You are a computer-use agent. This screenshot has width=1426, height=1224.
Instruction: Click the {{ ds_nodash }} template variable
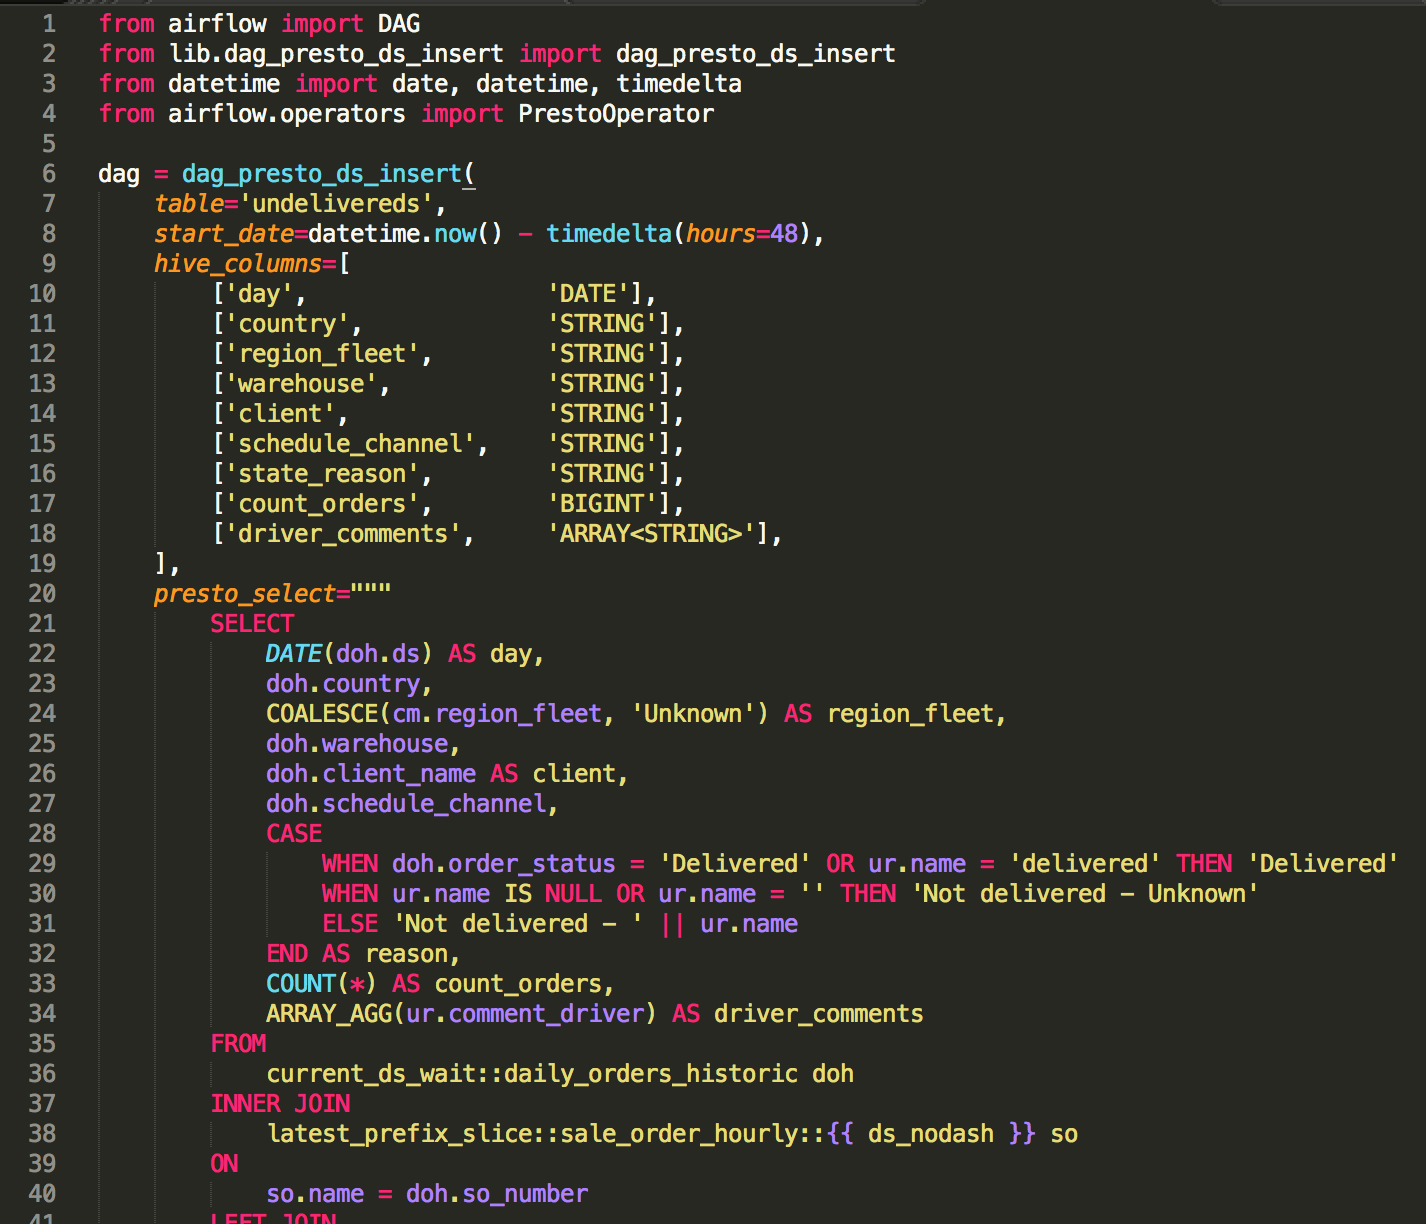(931, 1134)
